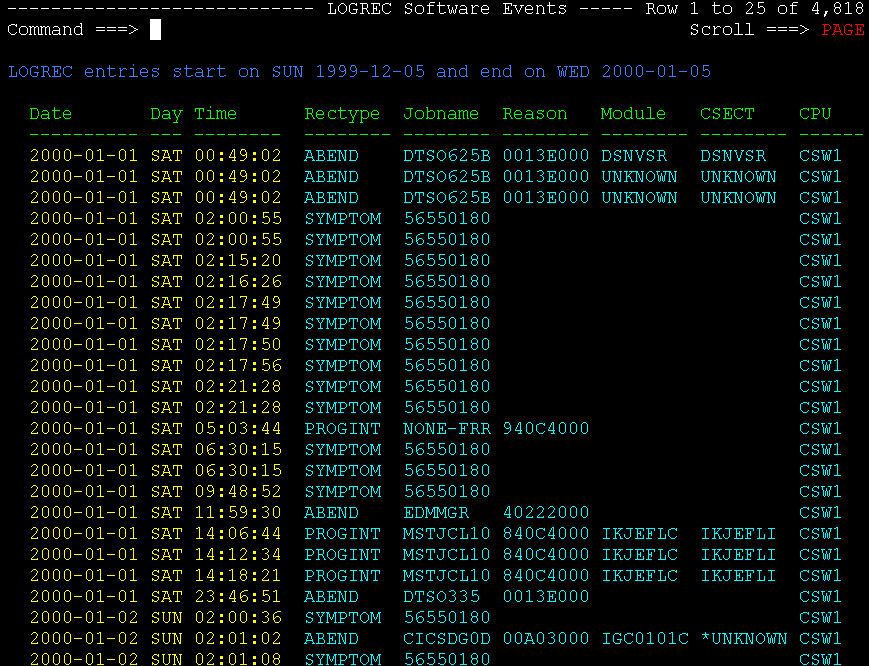Image resolution: width=869 pixels, height=666 pixels.
Task: Select the Date column header
Action: 50,114
